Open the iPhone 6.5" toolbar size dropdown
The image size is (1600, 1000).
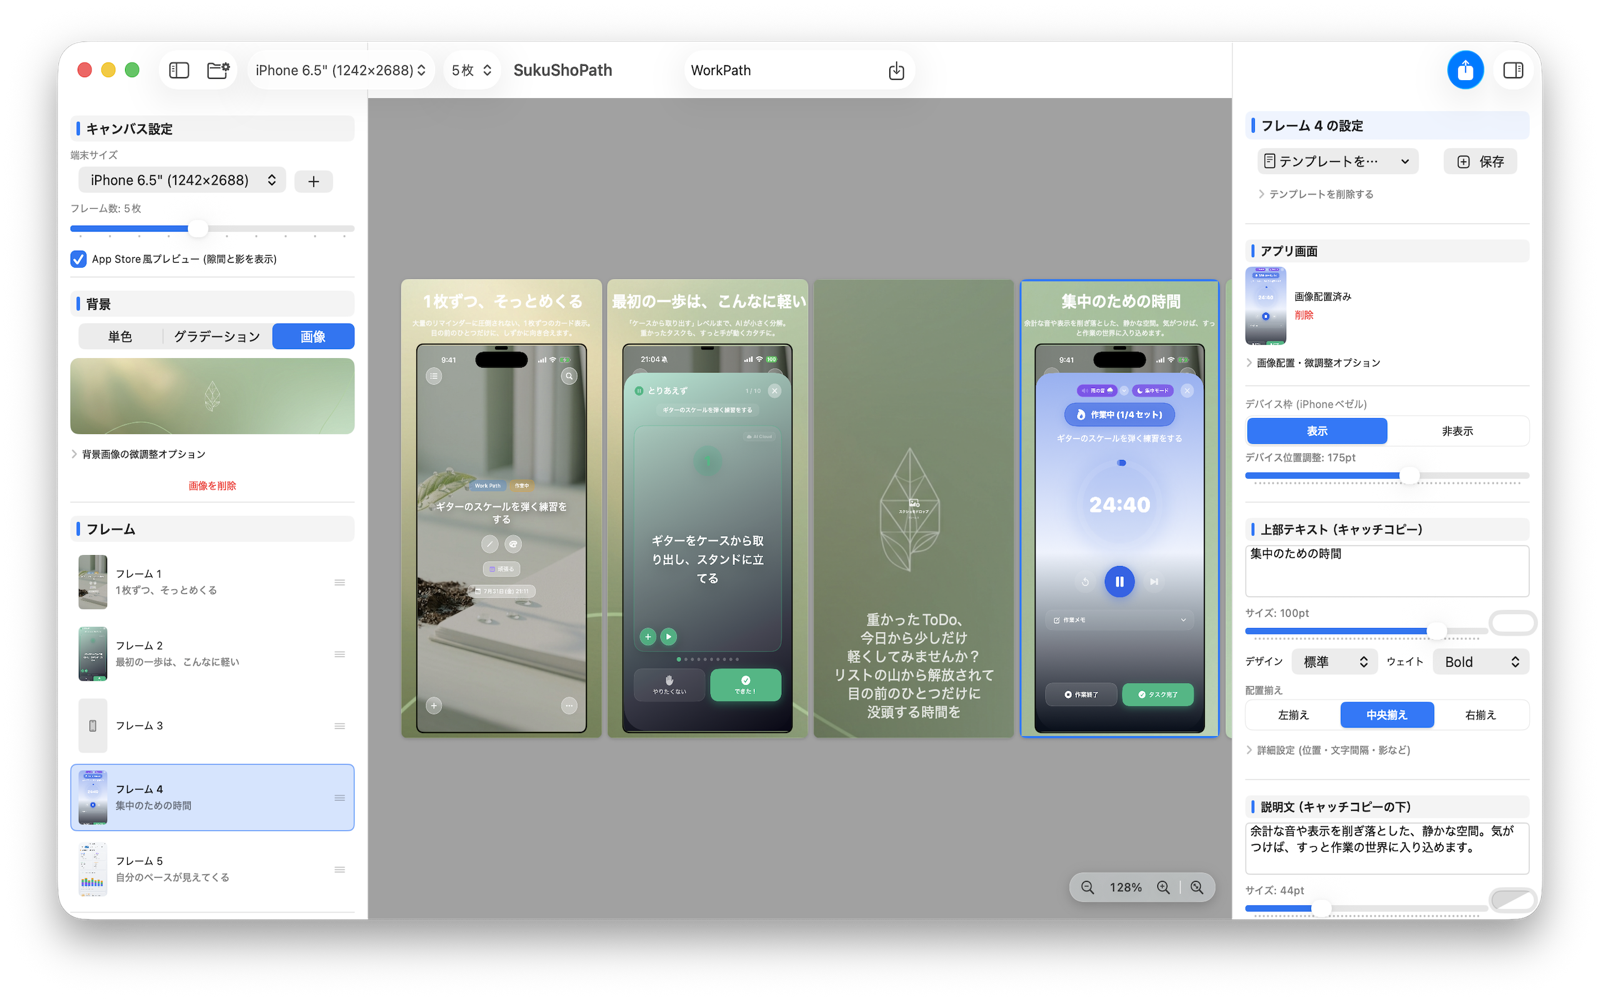(x=341, y=70)
